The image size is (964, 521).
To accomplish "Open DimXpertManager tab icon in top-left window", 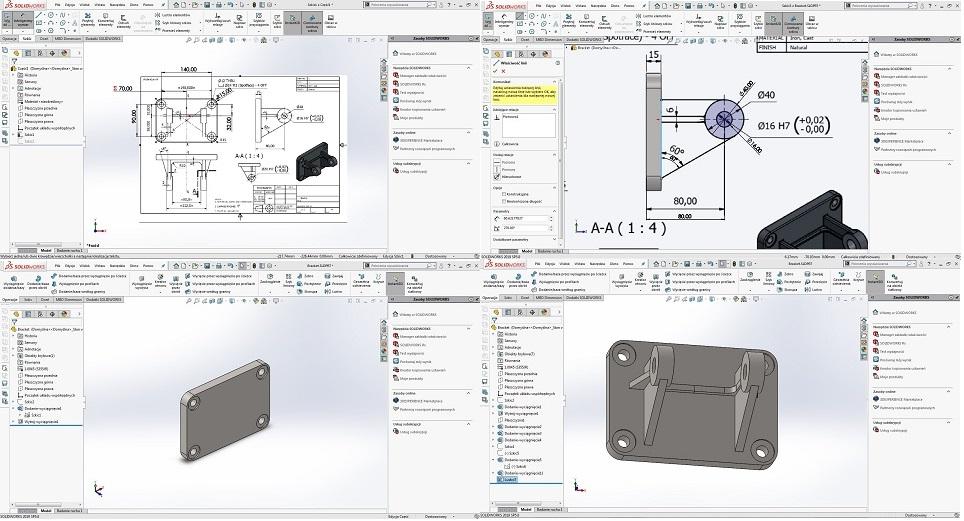I will (52, 53).
